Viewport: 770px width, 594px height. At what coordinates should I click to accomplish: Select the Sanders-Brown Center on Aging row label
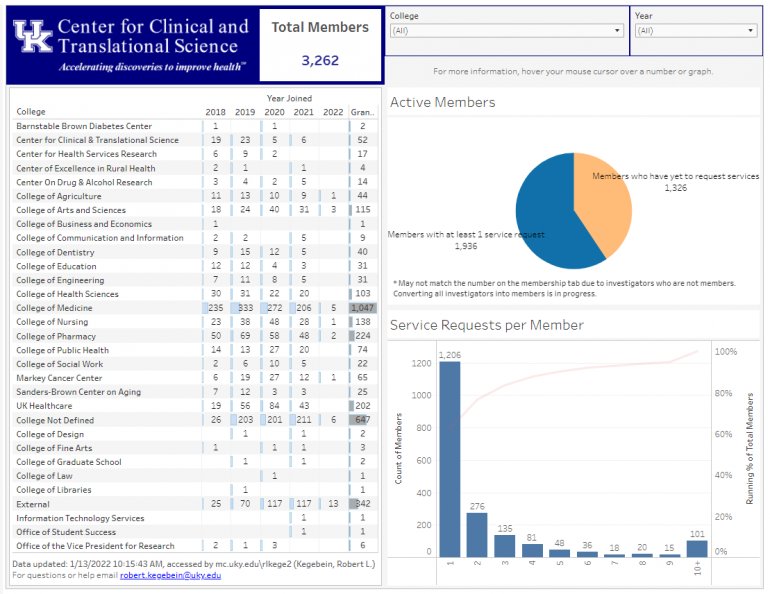[x=79, y=392]
